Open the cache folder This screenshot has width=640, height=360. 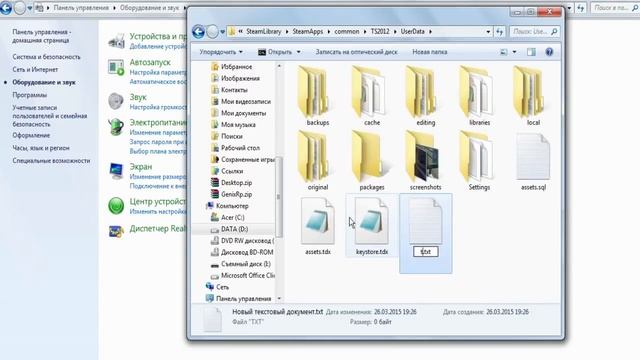coord(372,96)
